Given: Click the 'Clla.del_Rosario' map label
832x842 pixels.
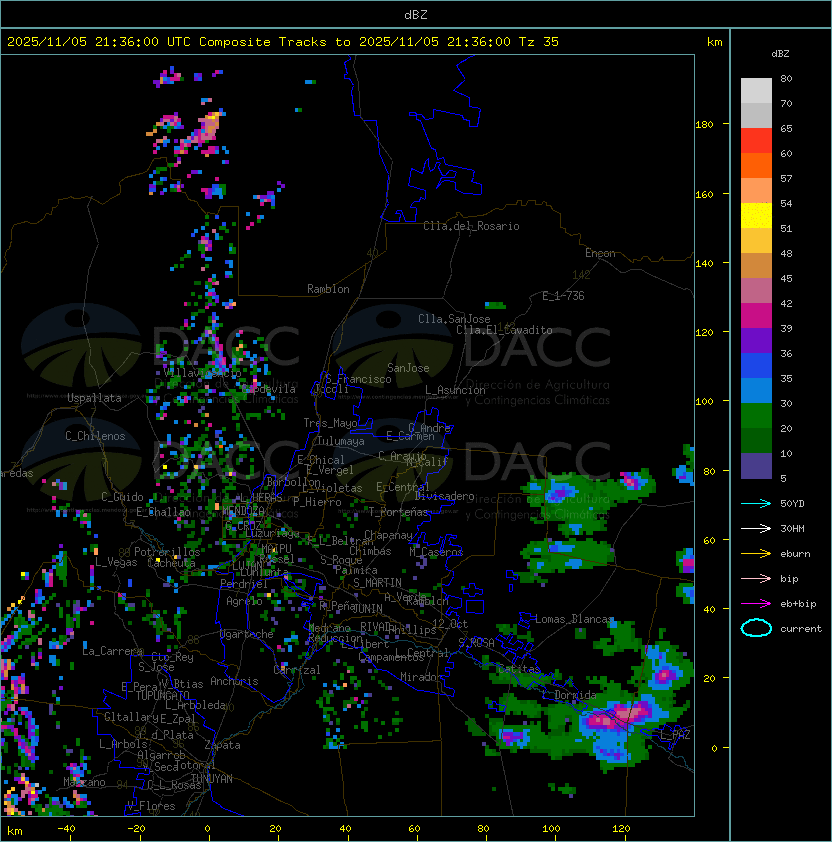Looking at the screenshot, I should click(x=471, y=226).
